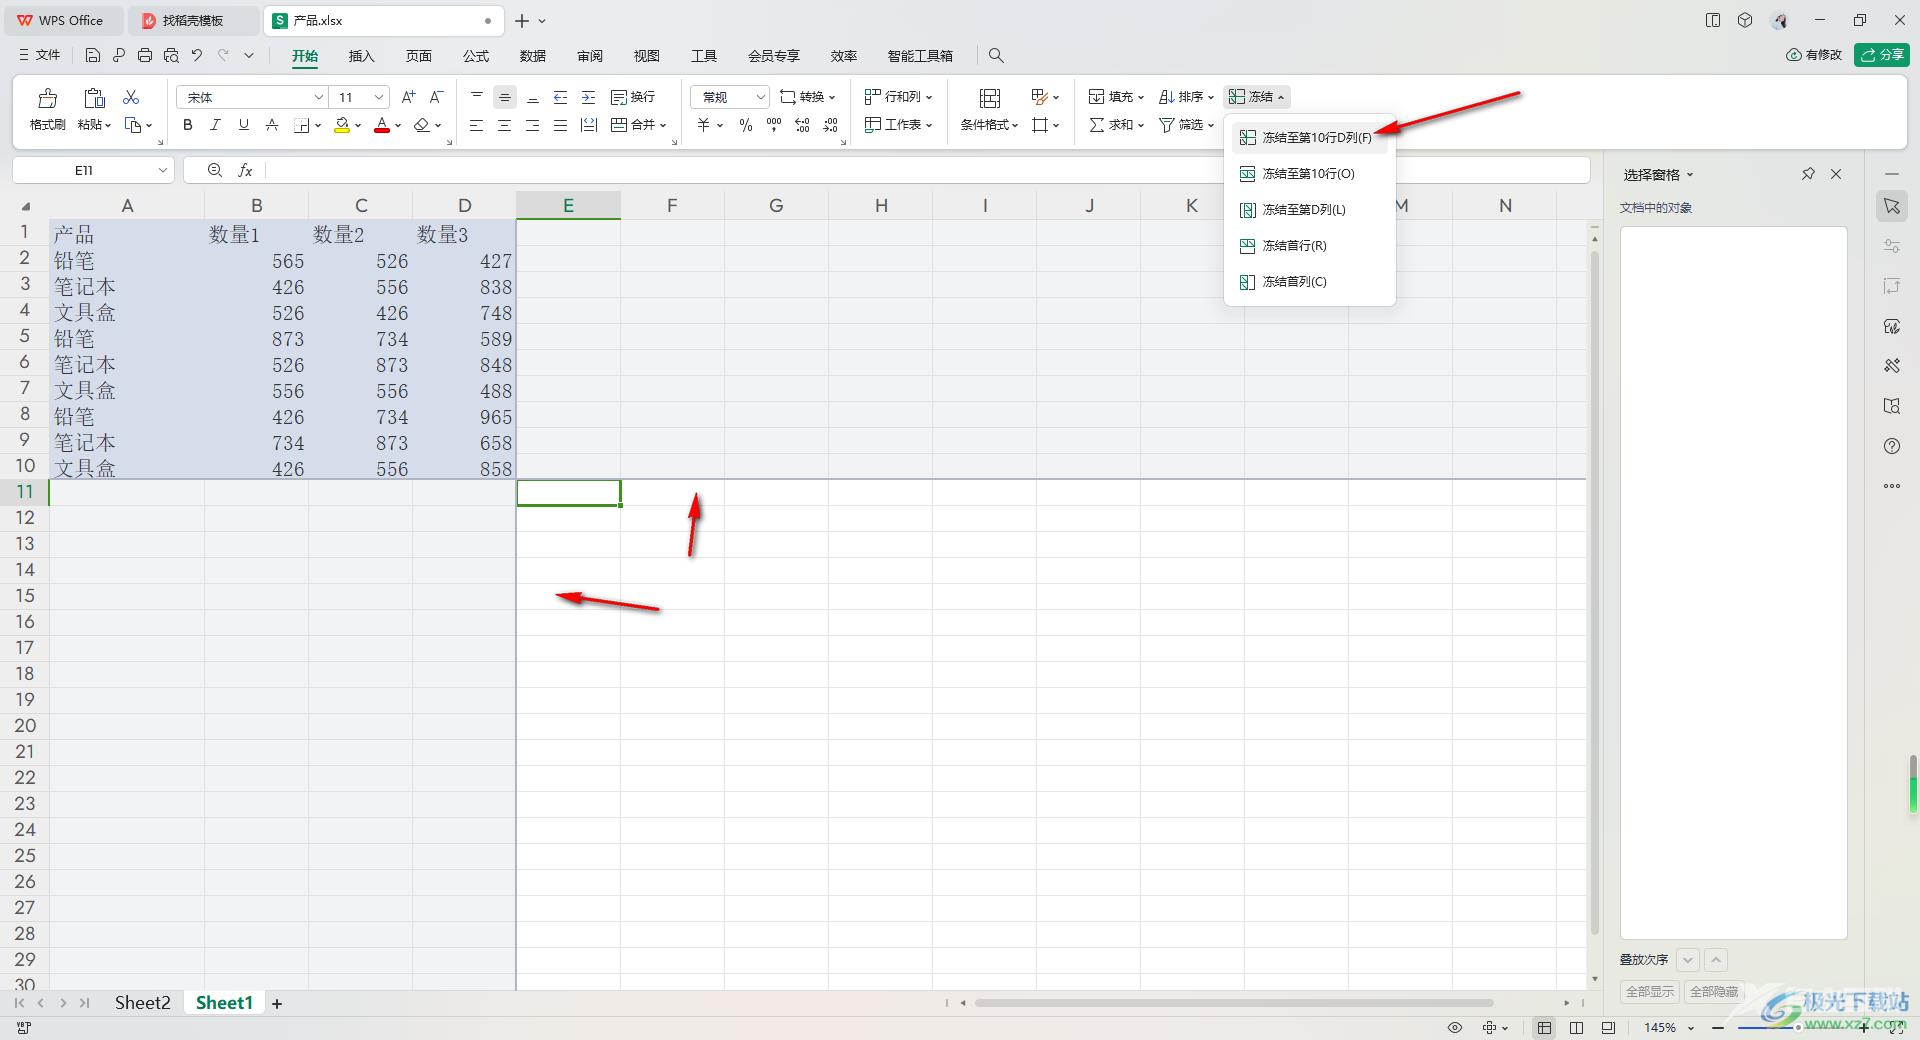The height and width of the screenshot is (1040, 1920).
Task: Toggle align text left
Action: pos(477,125)
